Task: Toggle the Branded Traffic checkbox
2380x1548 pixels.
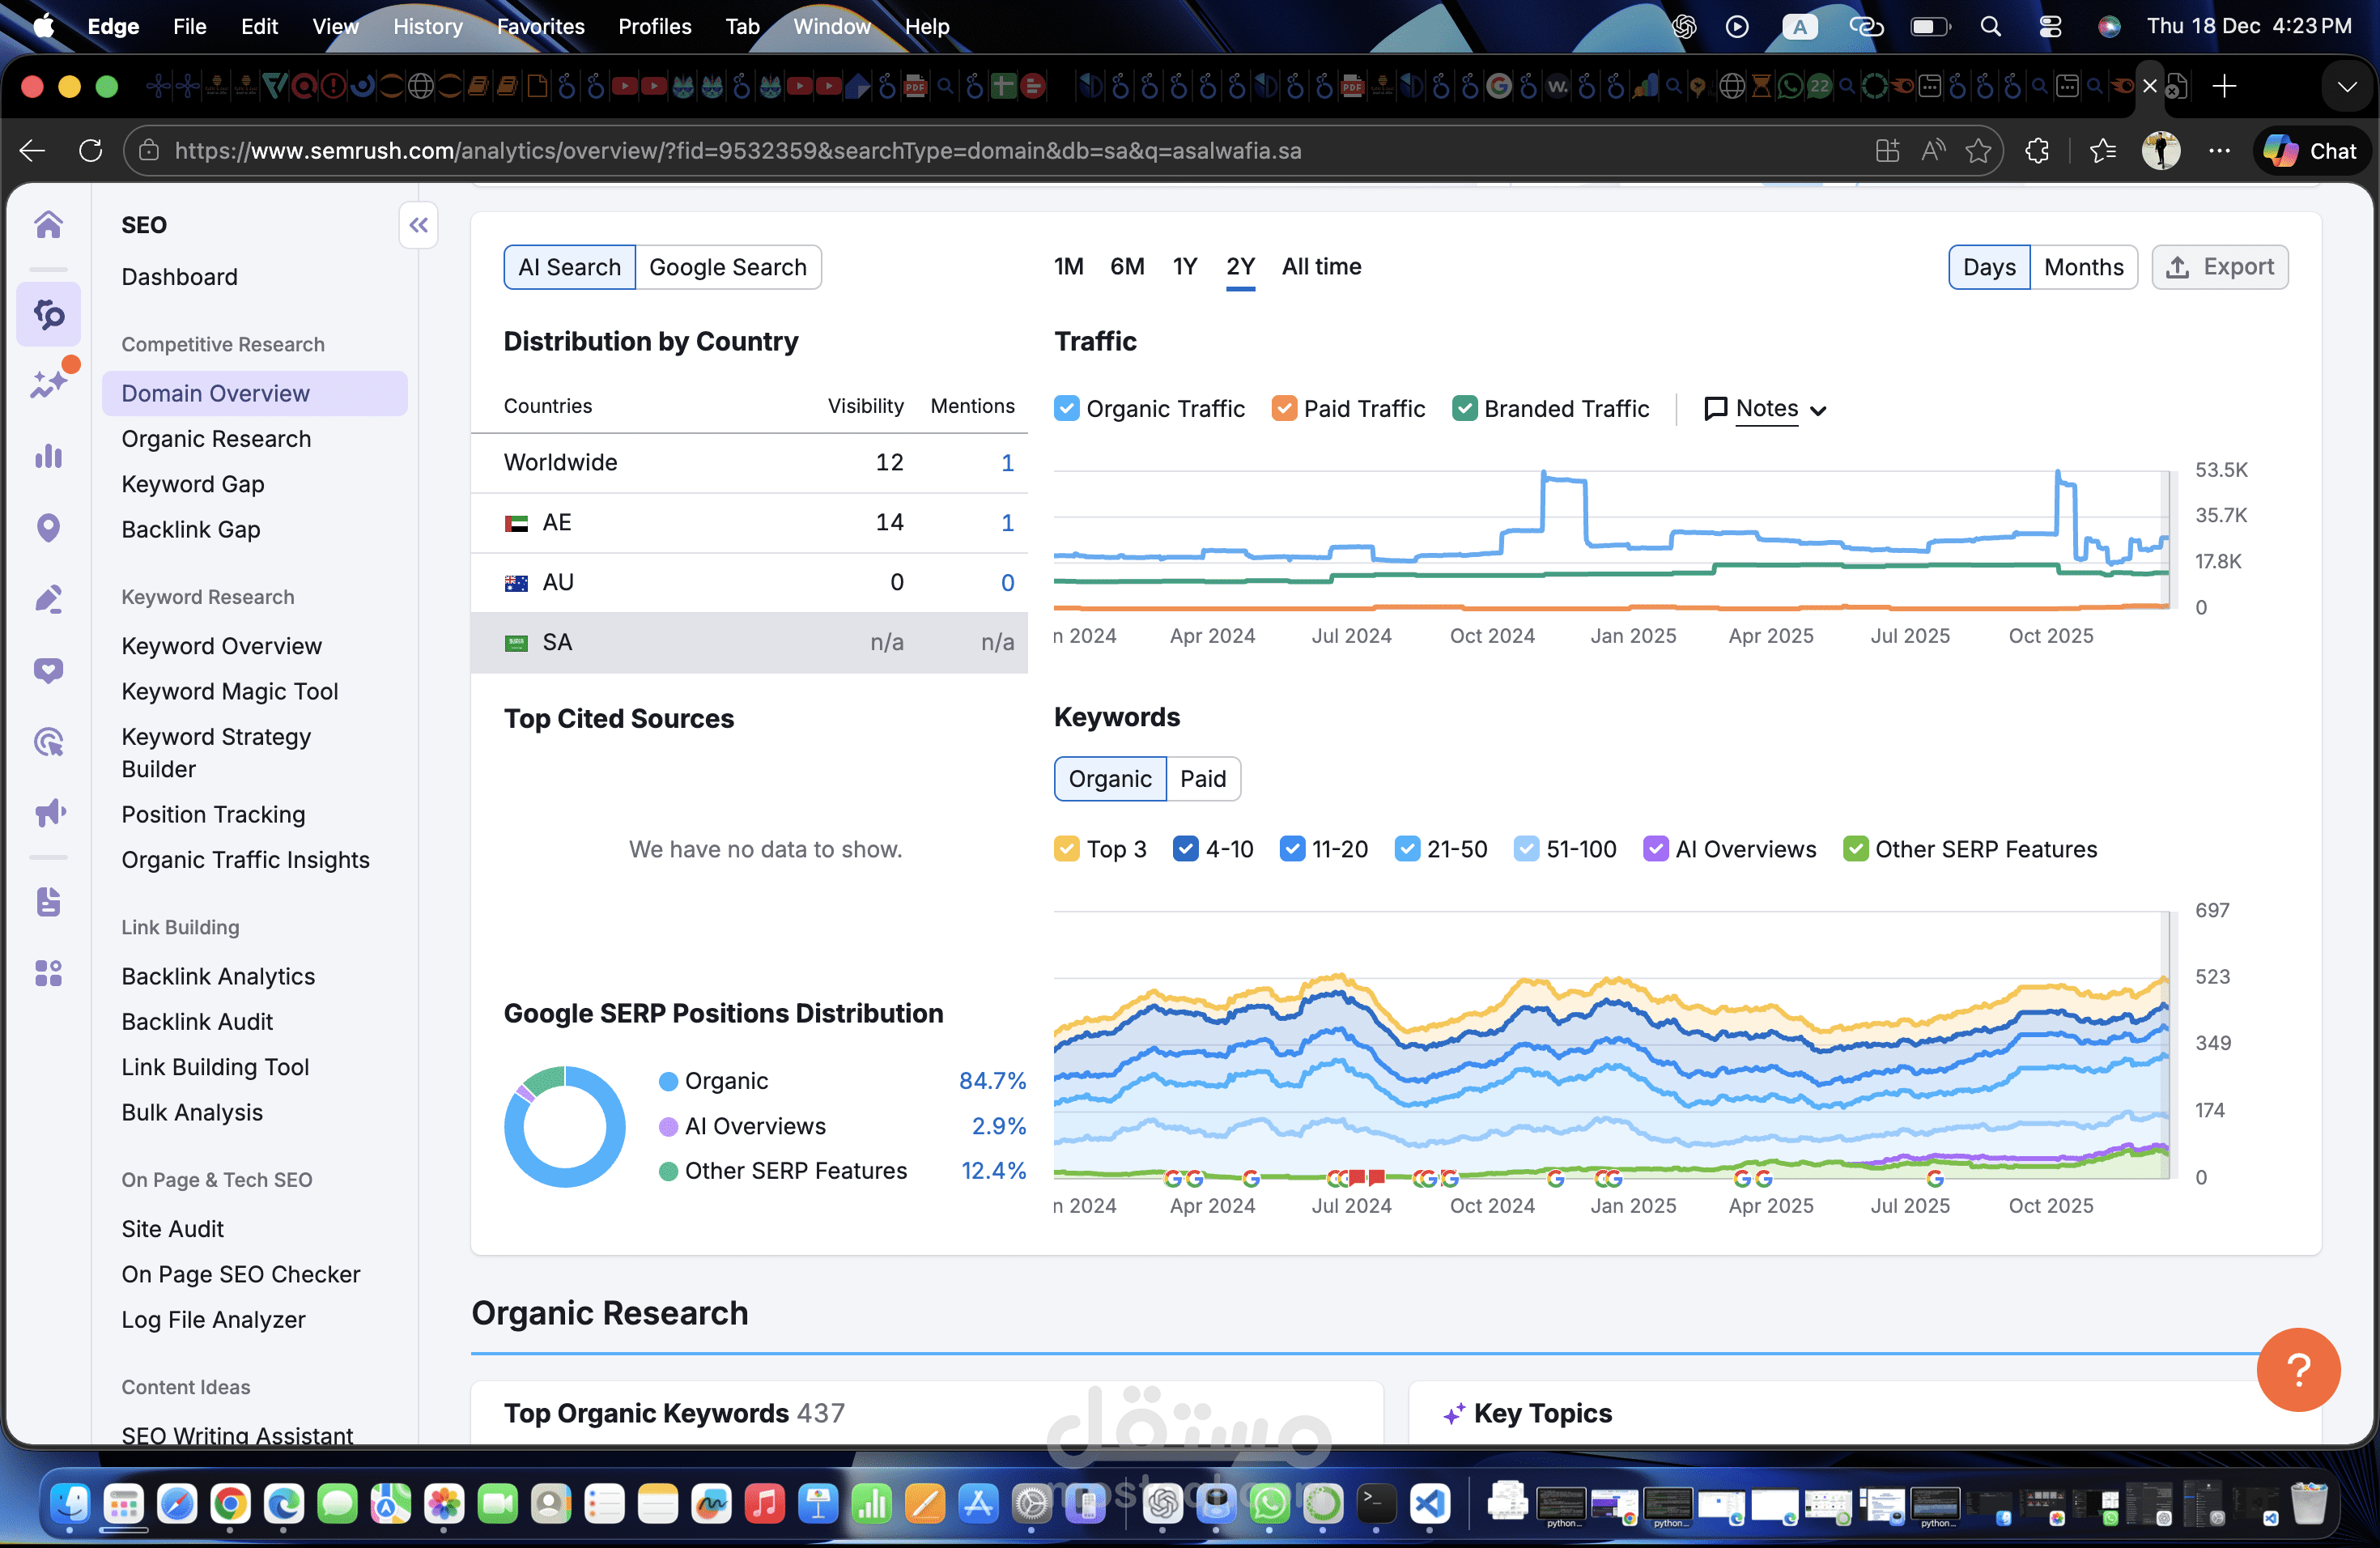Action: 1464,408
